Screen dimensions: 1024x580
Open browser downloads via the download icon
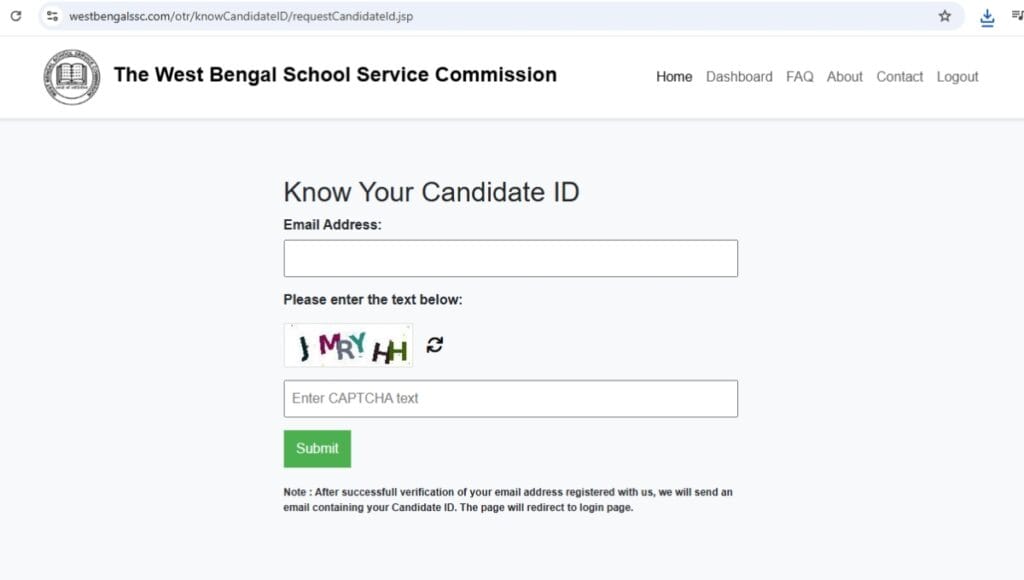[x=986, y=16]
